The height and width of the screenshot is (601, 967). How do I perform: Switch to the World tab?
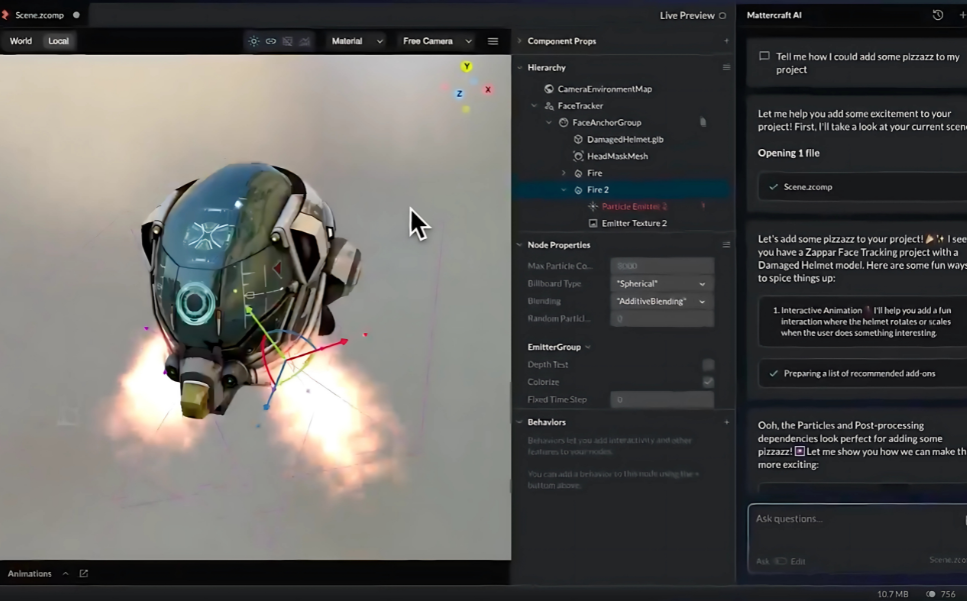pos(20,41)
